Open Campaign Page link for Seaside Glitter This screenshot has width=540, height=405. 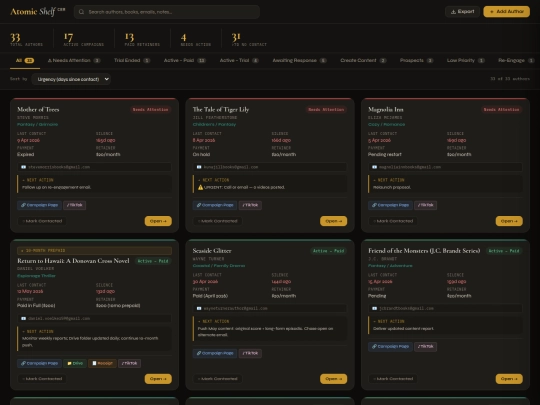pyautogui.click(x=215, y=353)
